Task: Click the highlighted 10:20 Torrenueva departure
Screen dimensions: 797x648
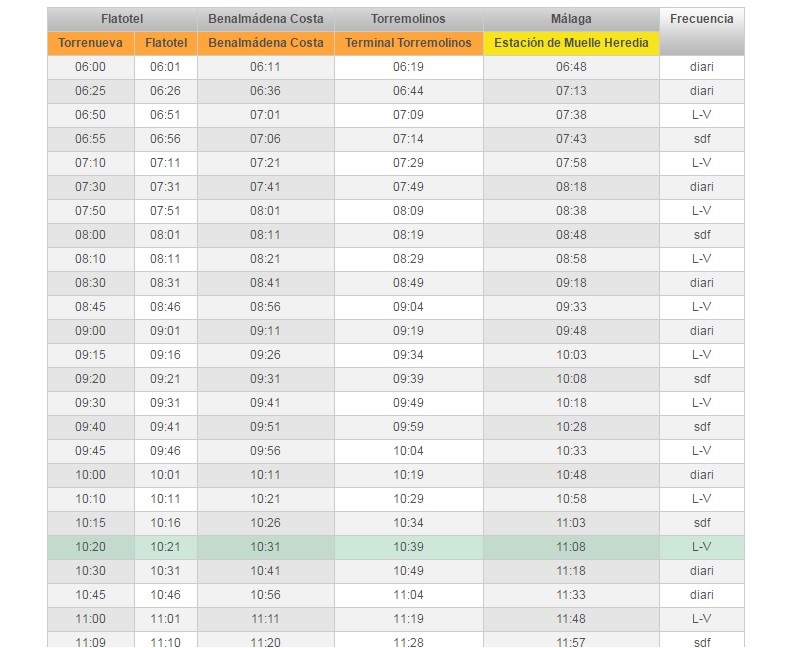Action: (x=90, y=547)
